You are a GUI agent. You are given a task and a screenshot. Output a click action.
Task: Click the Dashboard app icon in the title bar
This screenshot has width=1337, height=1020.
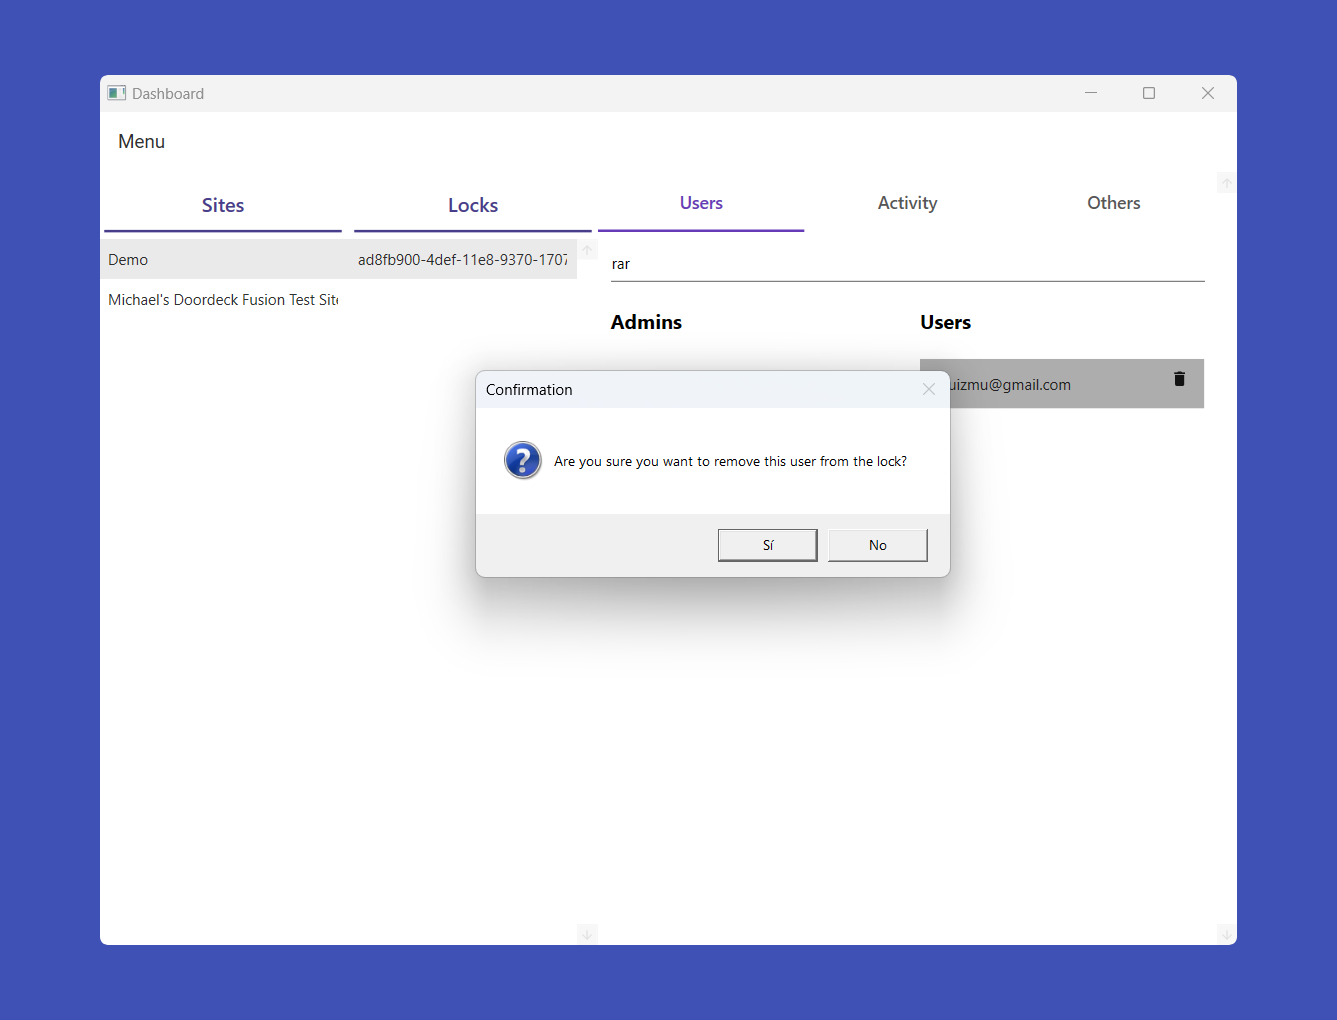[x=117, y=93]
